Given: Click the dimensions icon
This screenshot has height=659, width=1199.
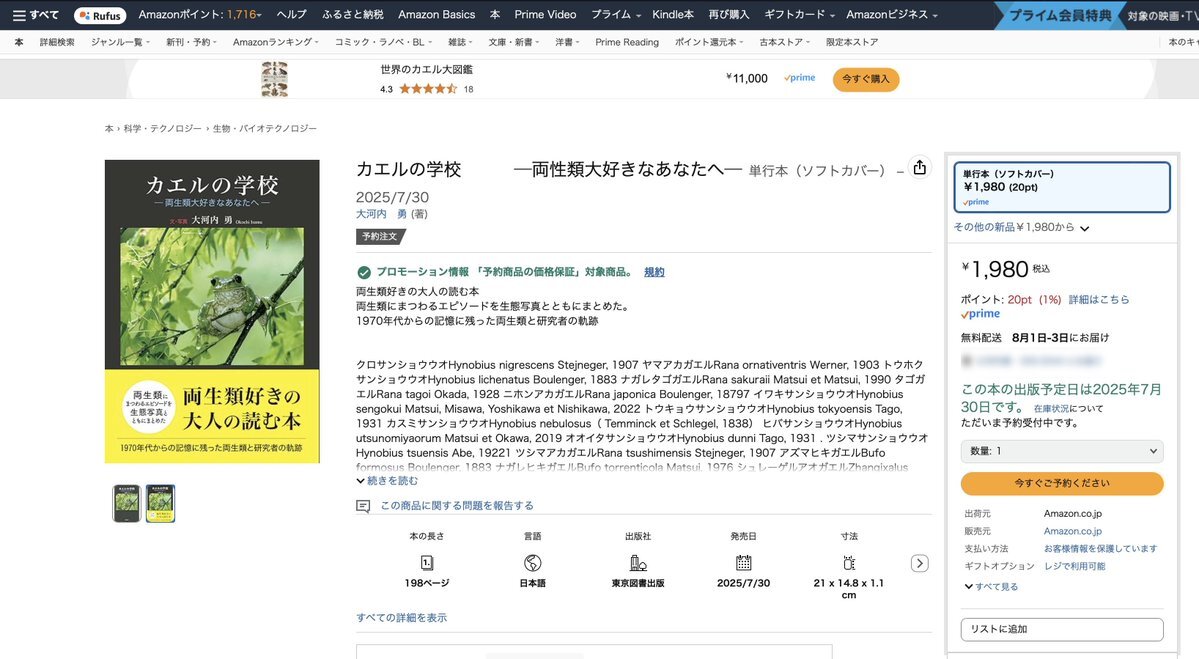Looking at the screenshot, I should [849, 563].
